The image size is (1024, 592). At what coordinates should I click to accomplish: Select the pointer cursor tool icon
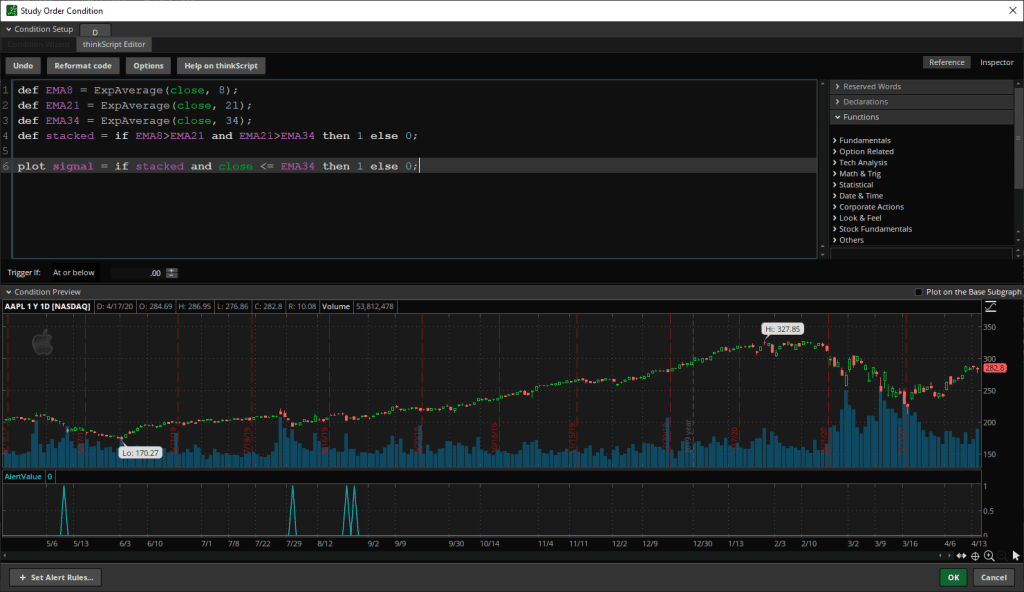(x=1016, y=555)
